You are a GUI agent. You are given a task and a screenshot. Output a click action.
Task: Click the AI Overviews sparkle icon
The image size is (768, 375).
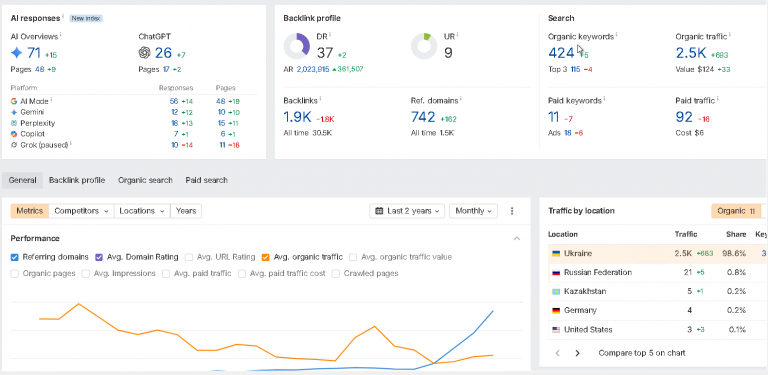17,52
